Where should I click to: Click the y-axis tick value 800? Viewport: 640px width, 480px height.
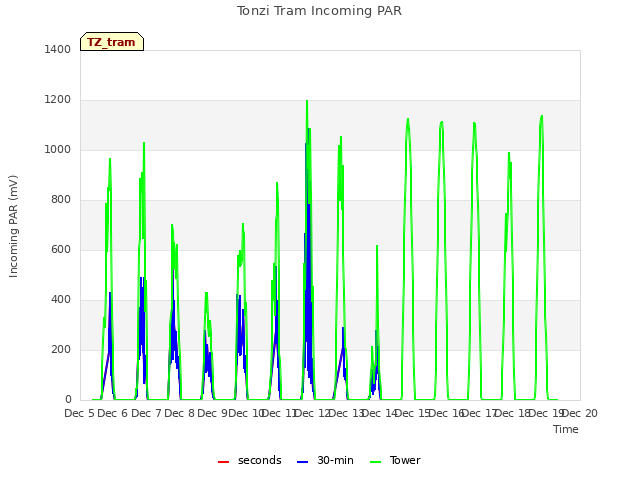coord(61,200)
